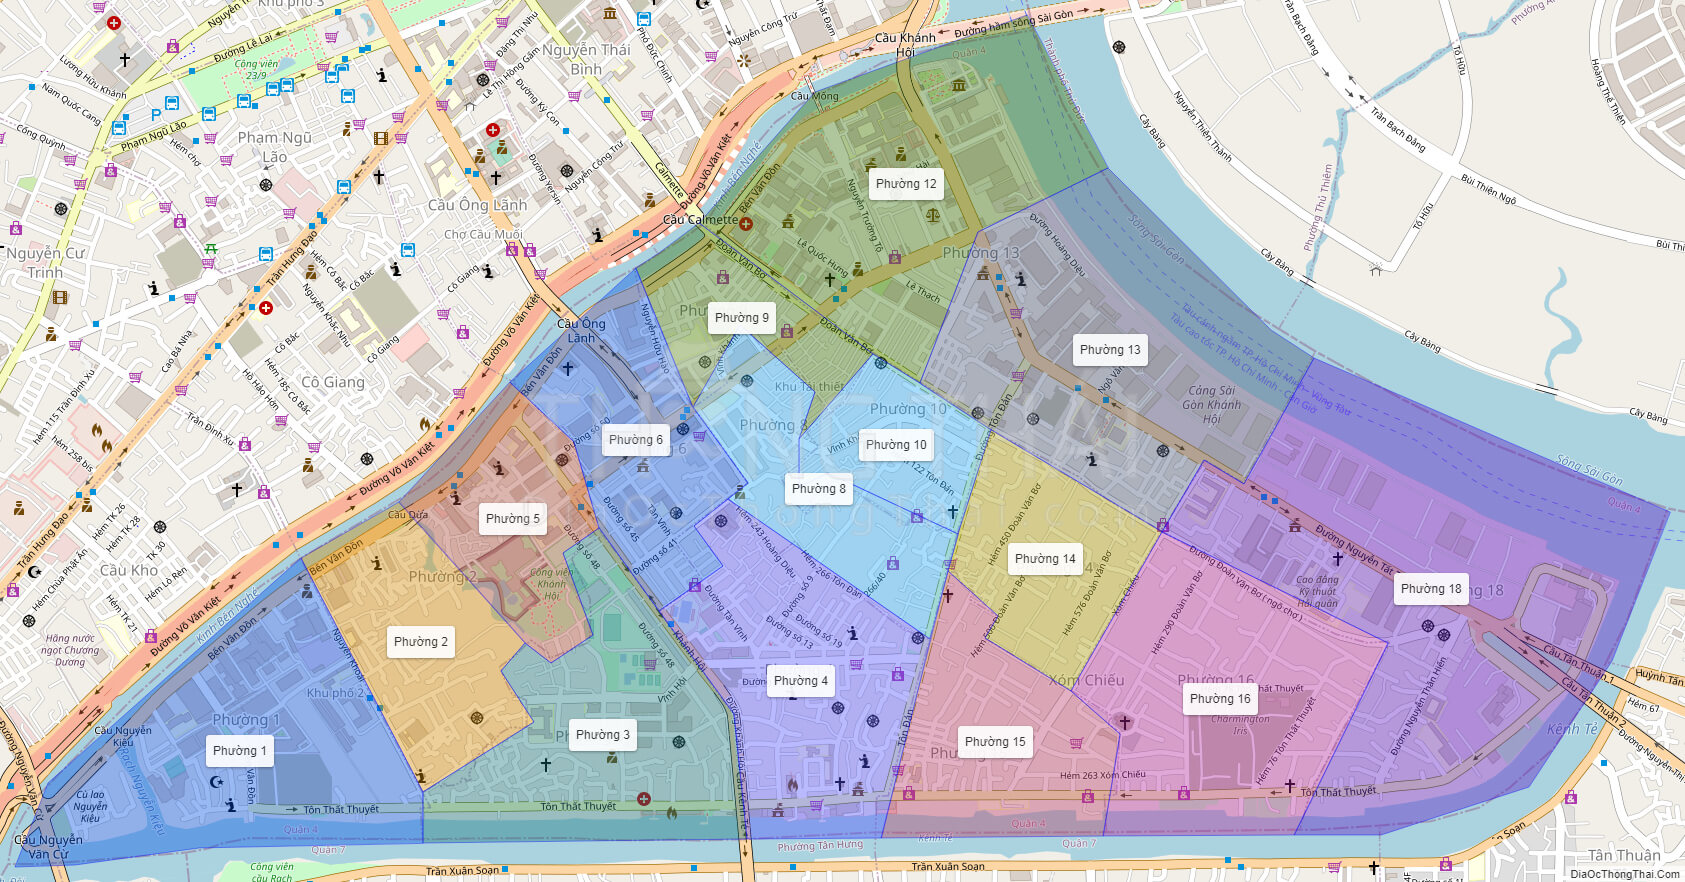Click the Cầu Calmette label
1685x882 pixels.
click(700, 220)
